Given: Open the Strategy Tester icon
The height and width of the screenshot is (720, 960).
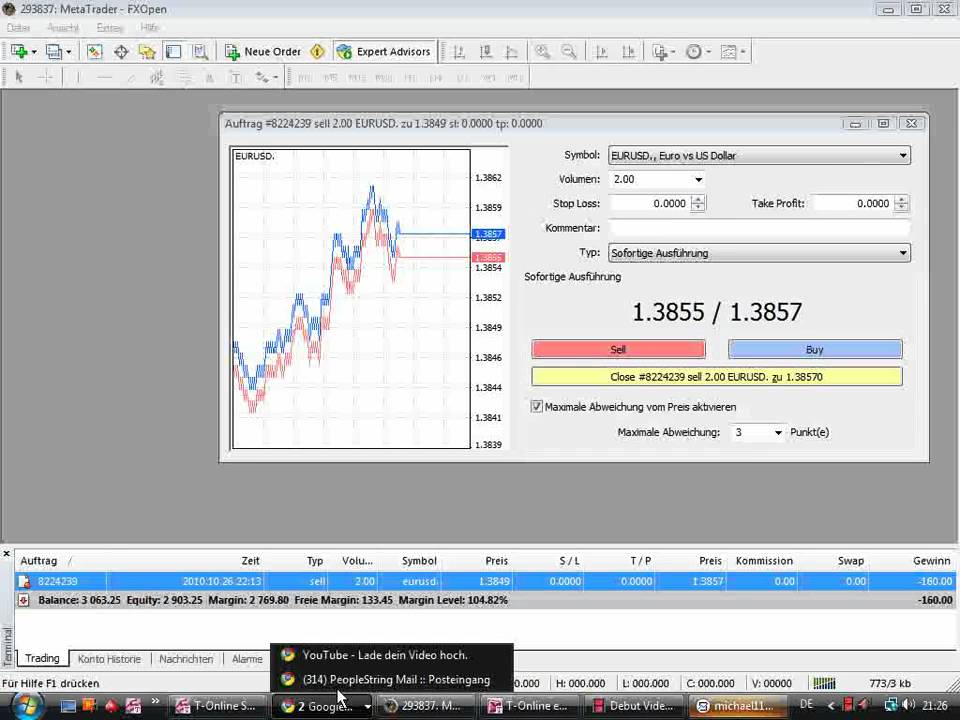Looking at the screenshot, I should point(200,52).
